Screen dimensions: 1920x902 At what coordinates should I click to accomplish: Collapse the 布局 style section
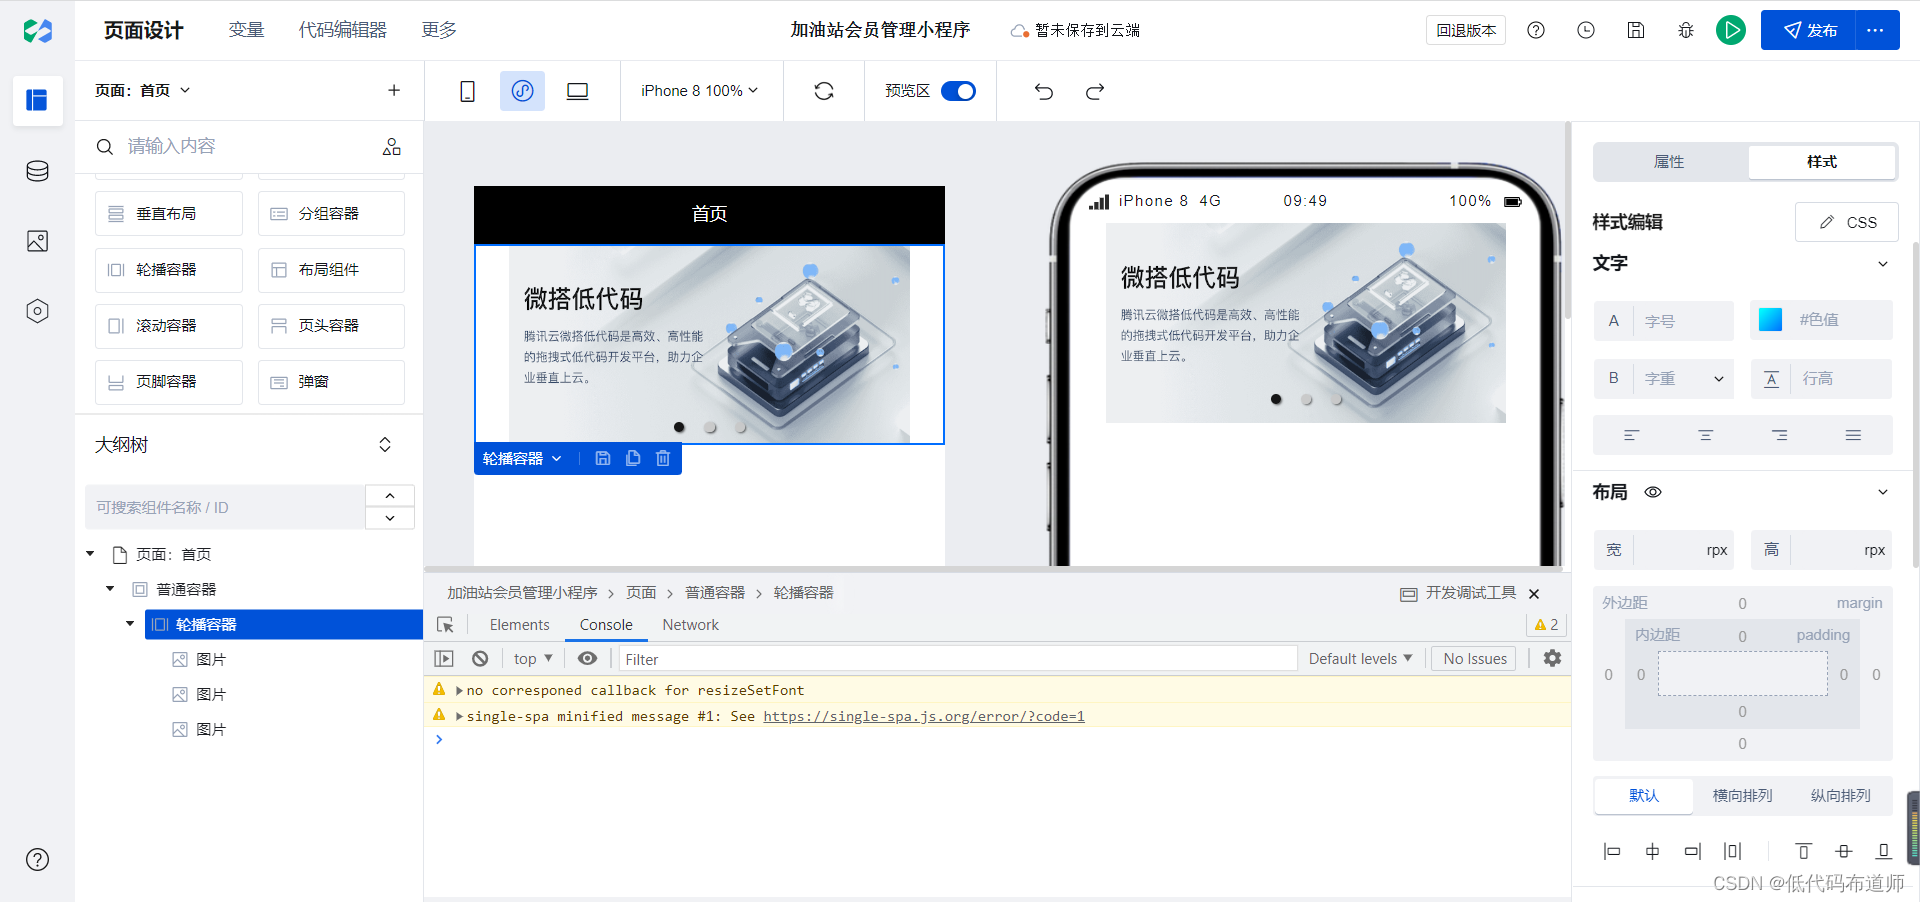click(1883, 492)
